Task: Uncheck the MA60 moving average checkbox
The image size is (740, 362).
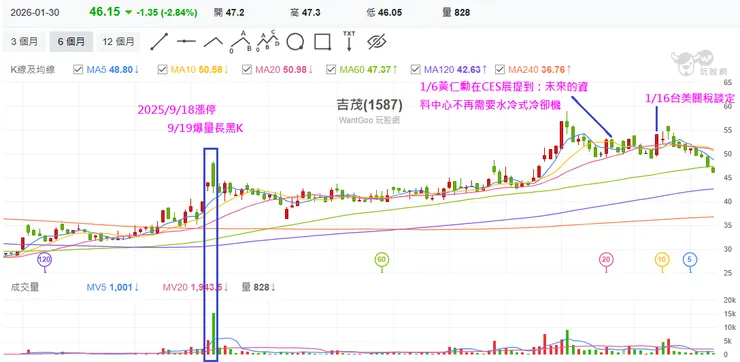Action: tap(331, 70)
